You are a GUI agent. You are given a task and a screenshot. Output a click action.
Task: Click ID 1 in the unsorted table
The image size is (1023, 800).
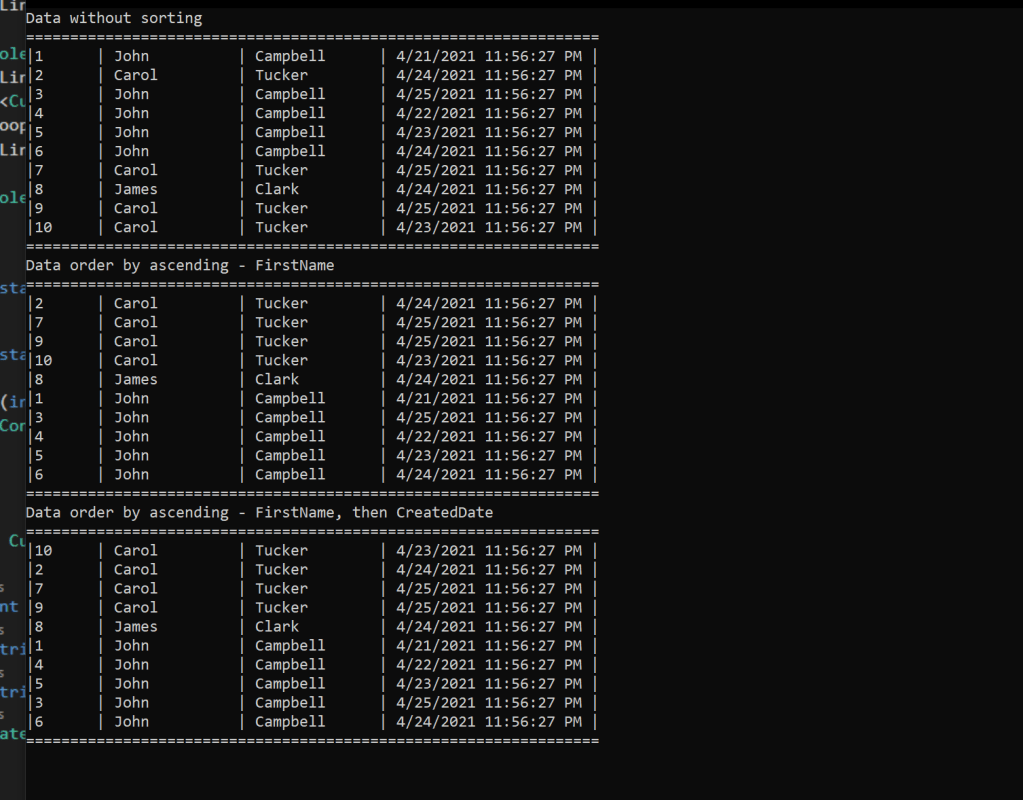coord(39,56)
